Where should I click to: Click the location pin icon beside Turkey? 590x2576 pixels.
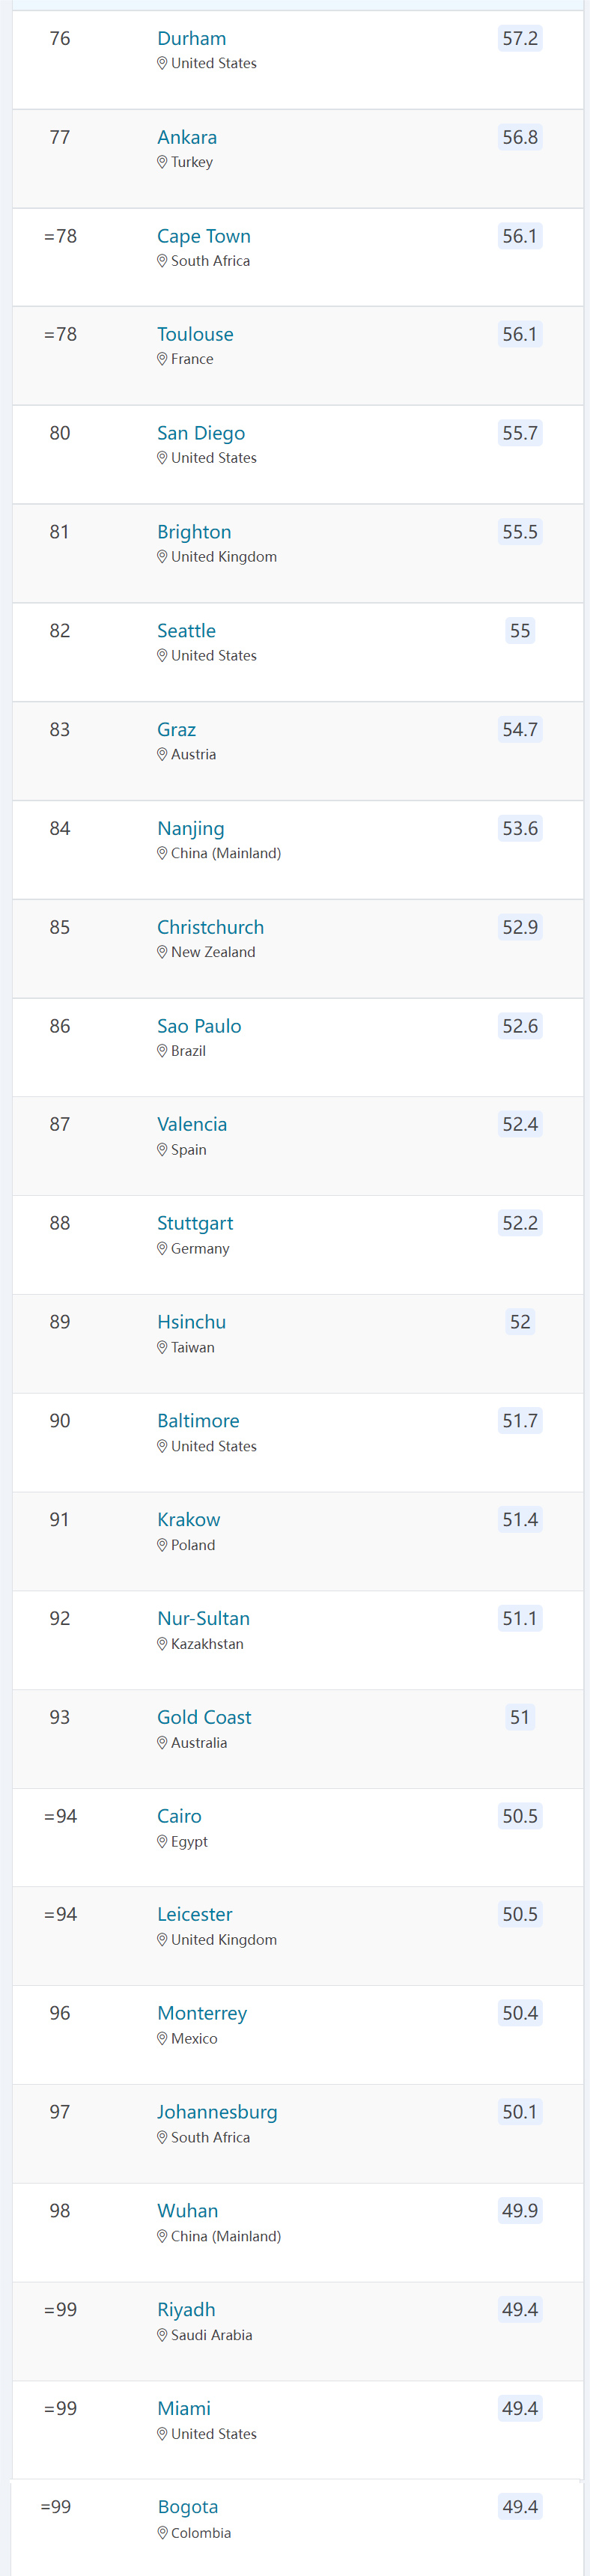(x=162, y=161)
